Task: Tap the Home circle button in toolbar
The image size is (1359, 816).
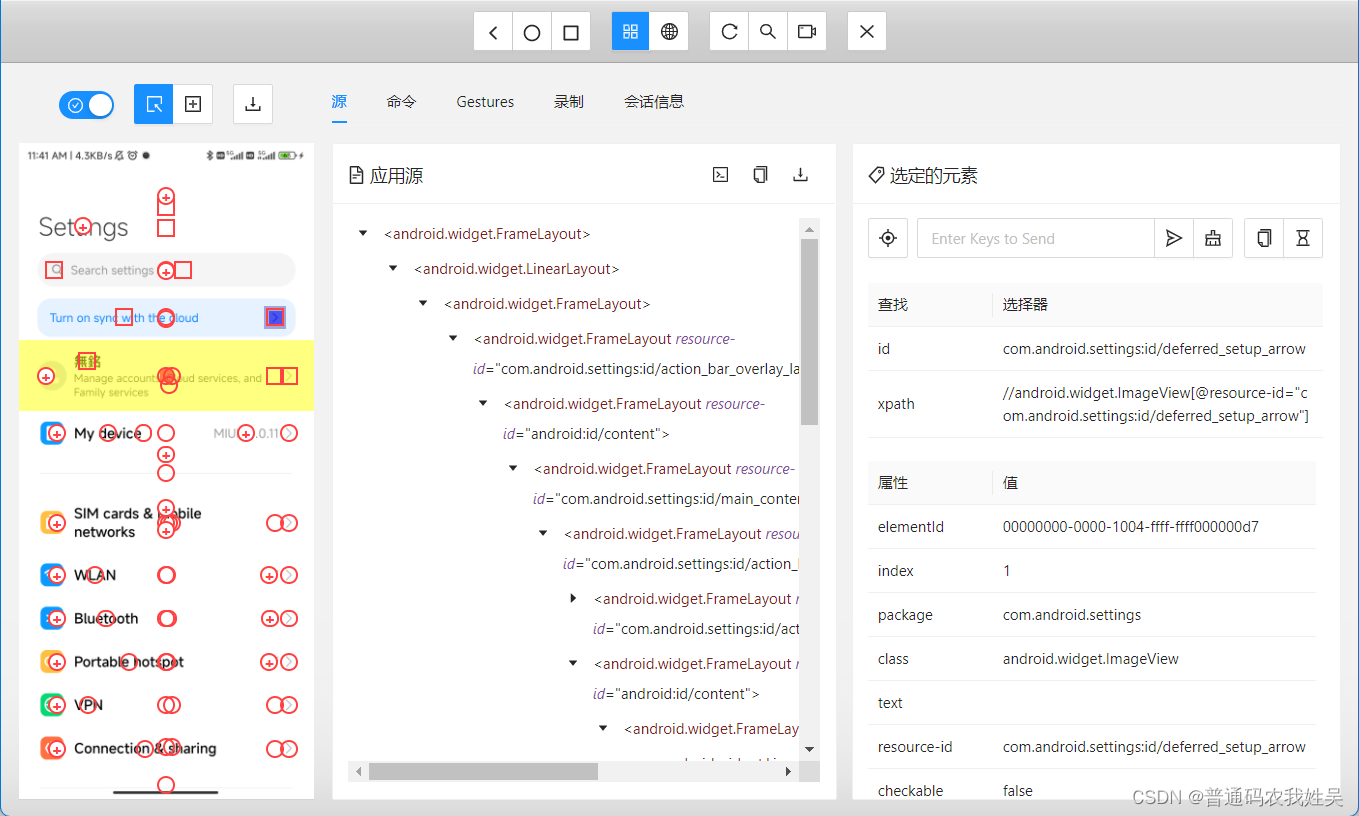Action: [532, 32]
